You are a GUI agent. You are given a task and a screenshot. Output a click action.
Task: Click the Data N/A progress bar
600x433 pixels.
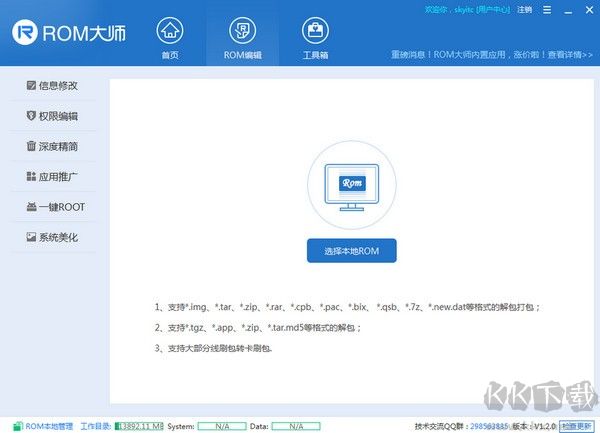296,426
